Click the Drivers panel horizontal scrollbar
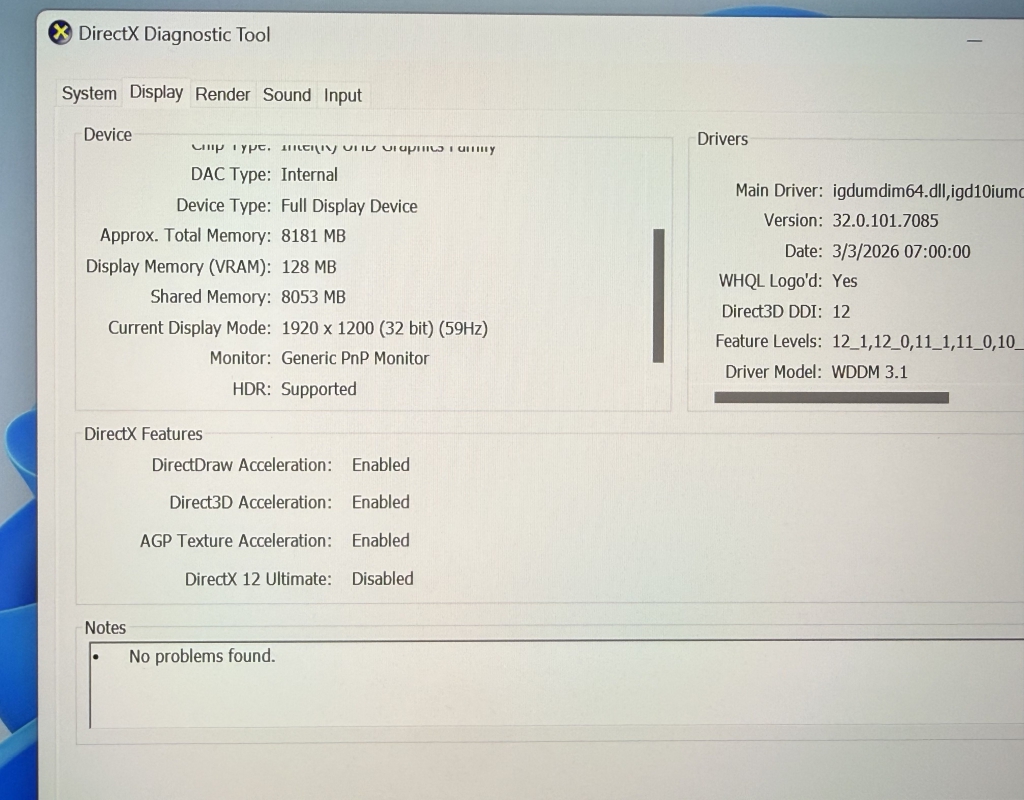Viewport: 1024px width, 800px height. pyautogui.click(x=831, y=398)
